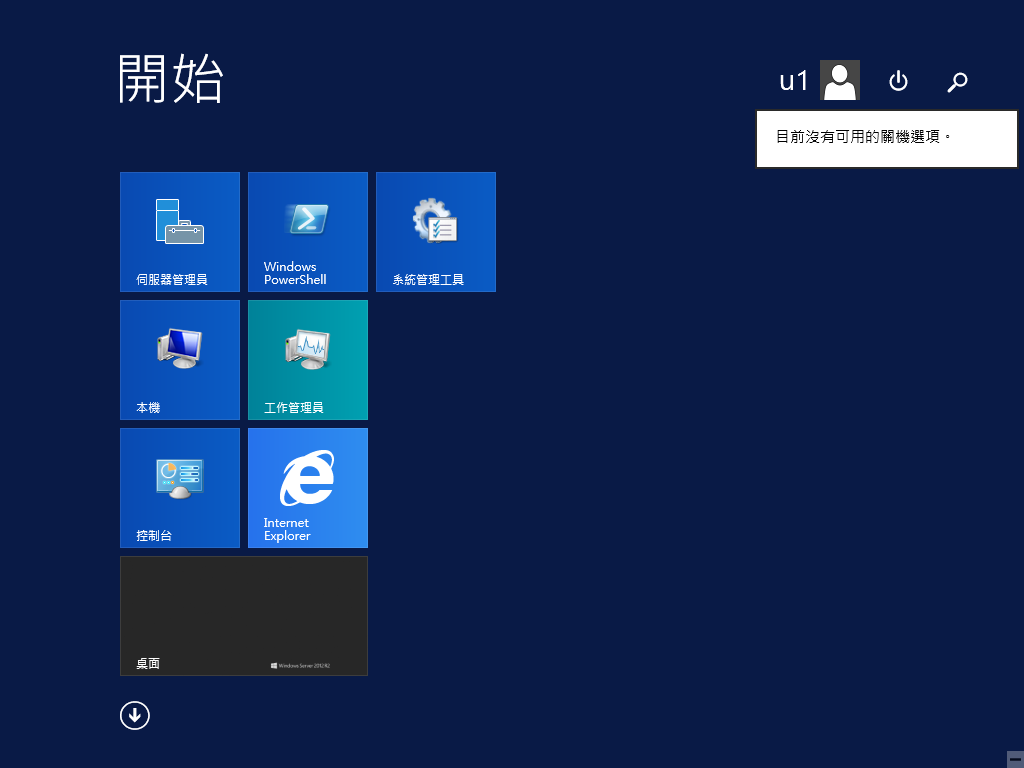This screenshot has height=768, width=1024.
Task: Launch the Internet Explorer tile
Action: click(308, 488)
